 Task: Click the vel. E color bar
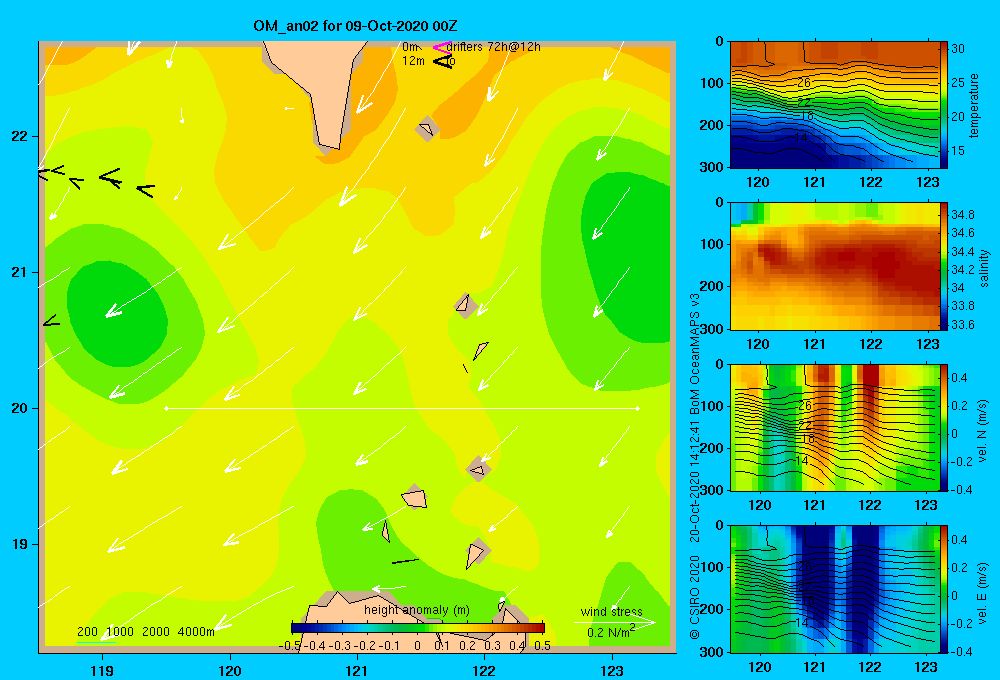tap(943, 589)
